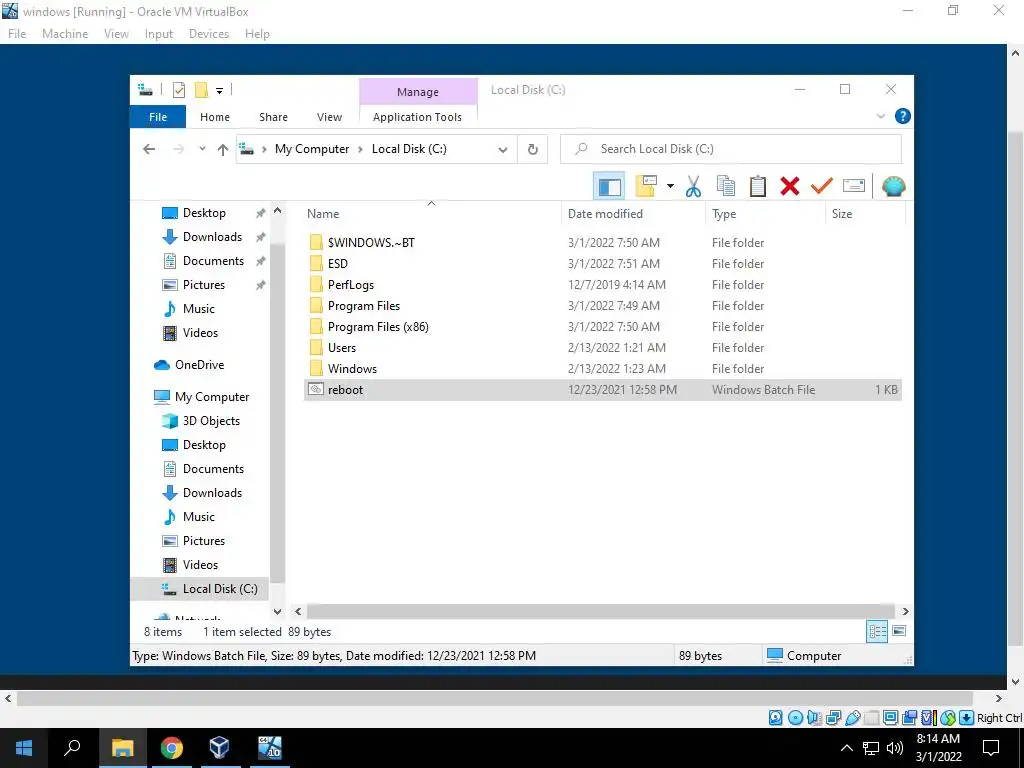The image size is (1024, 768).
Task: Click the VirtualBox audio indicator icon
Action: coord(814,718)
